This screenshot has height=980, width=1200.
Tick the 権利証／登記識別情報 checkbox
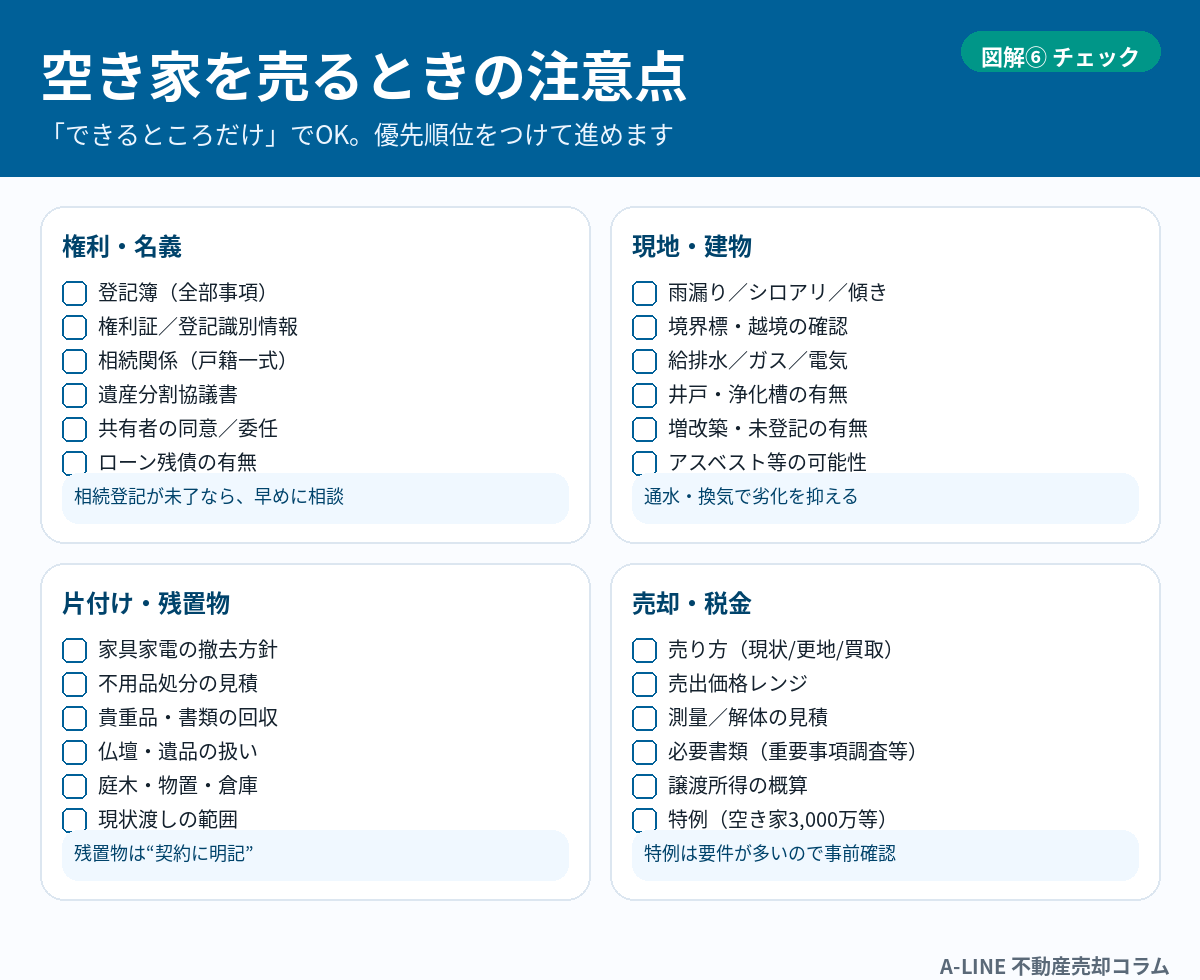coord(75,327)
